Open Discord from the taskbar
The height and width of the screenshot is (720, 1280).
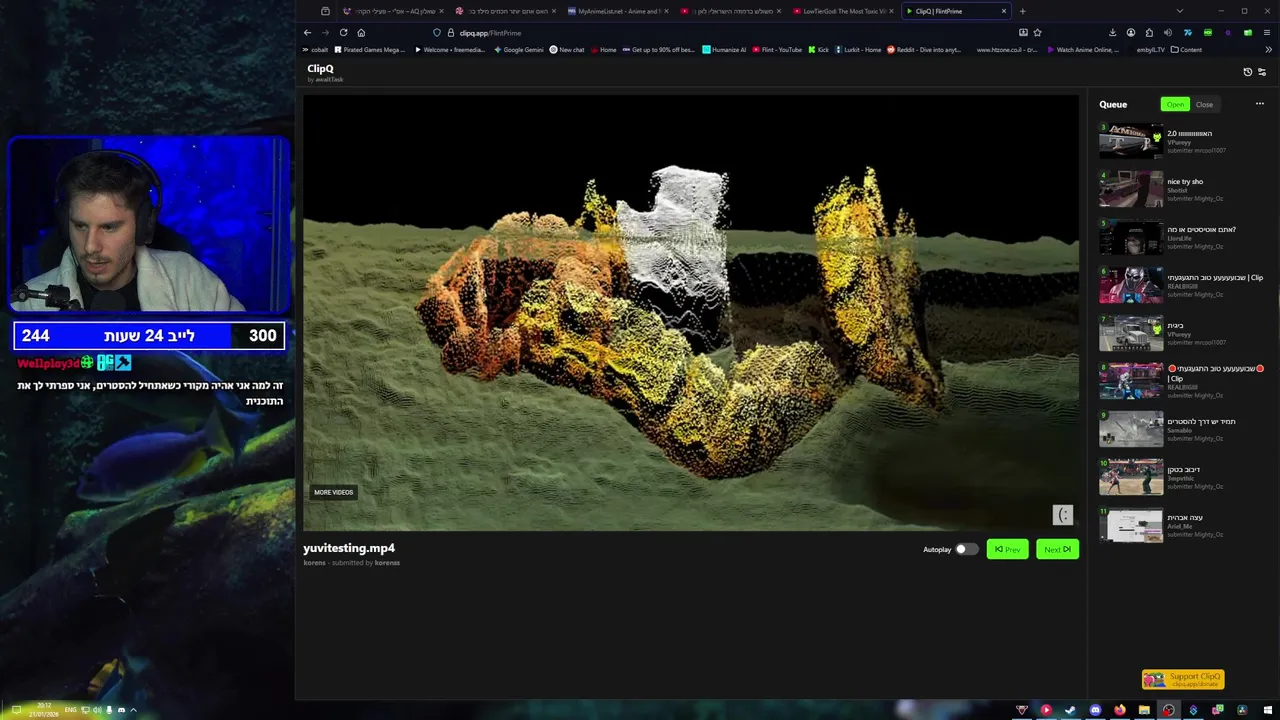coord(1095,710)
